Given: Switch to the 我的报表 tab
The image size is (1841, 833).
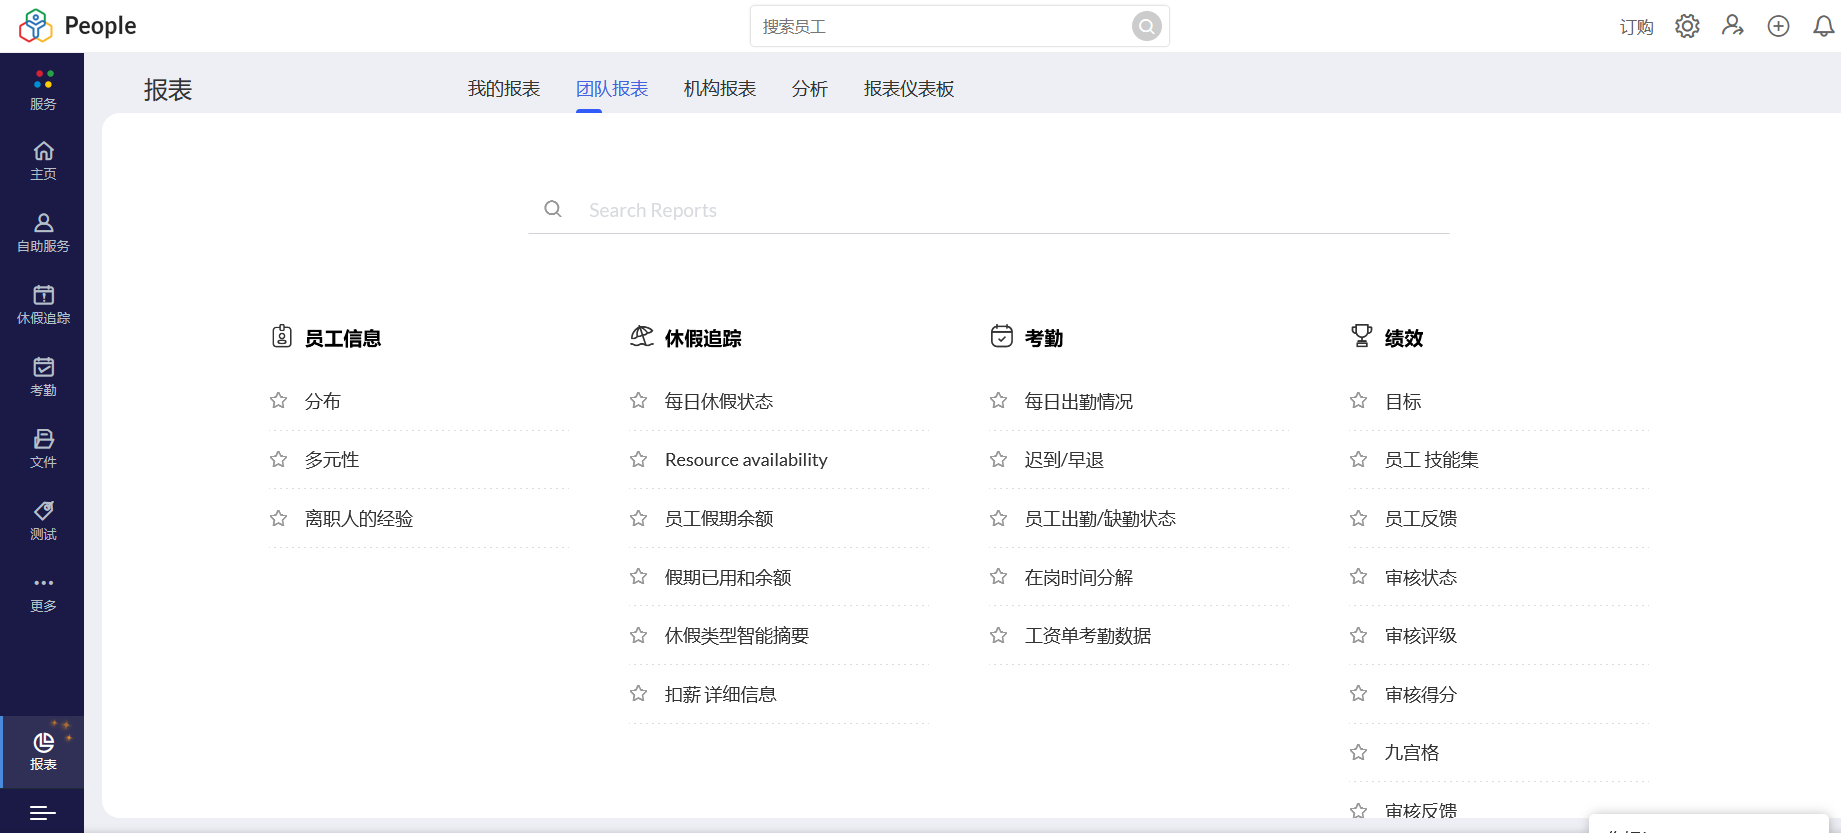Looking at the screenshot, I should click(x=504, y=89).
